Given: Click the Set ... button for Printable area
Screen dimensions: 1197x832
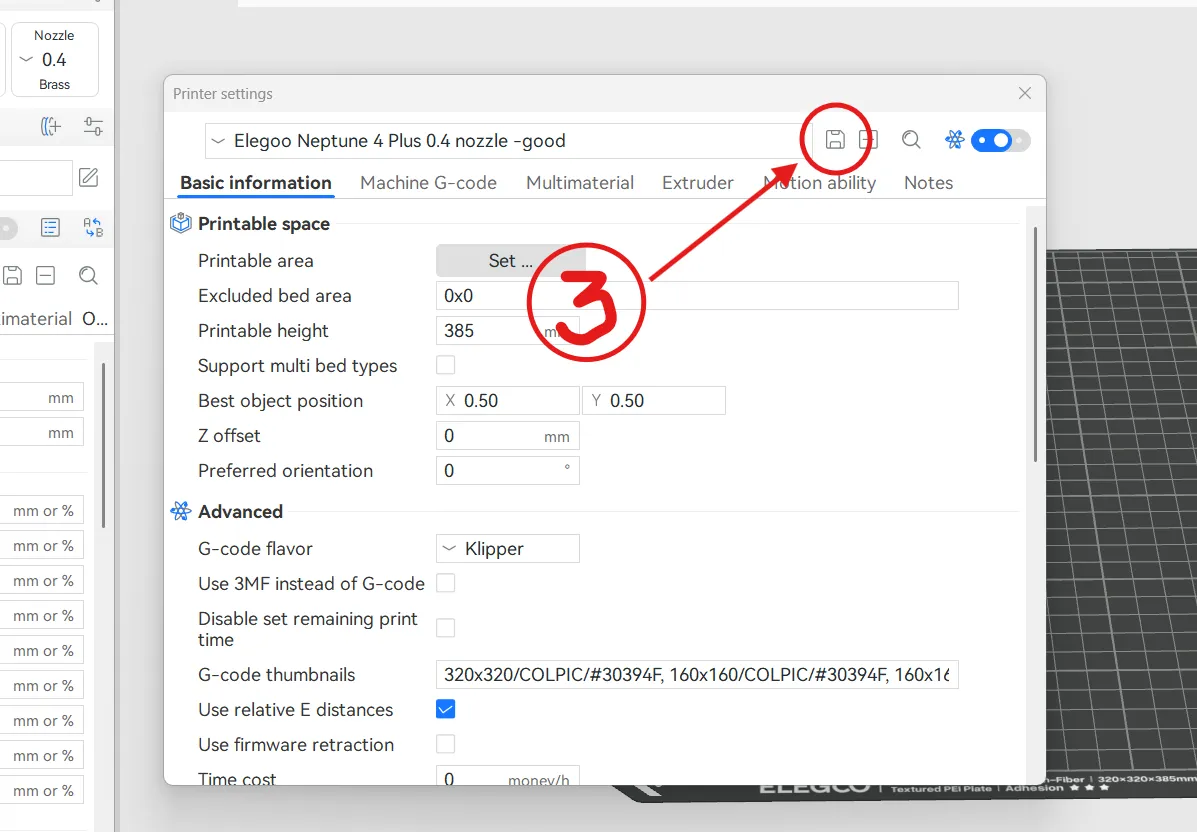Looking at the screenshot, I should pyautogui.click(x=511, y=261).
